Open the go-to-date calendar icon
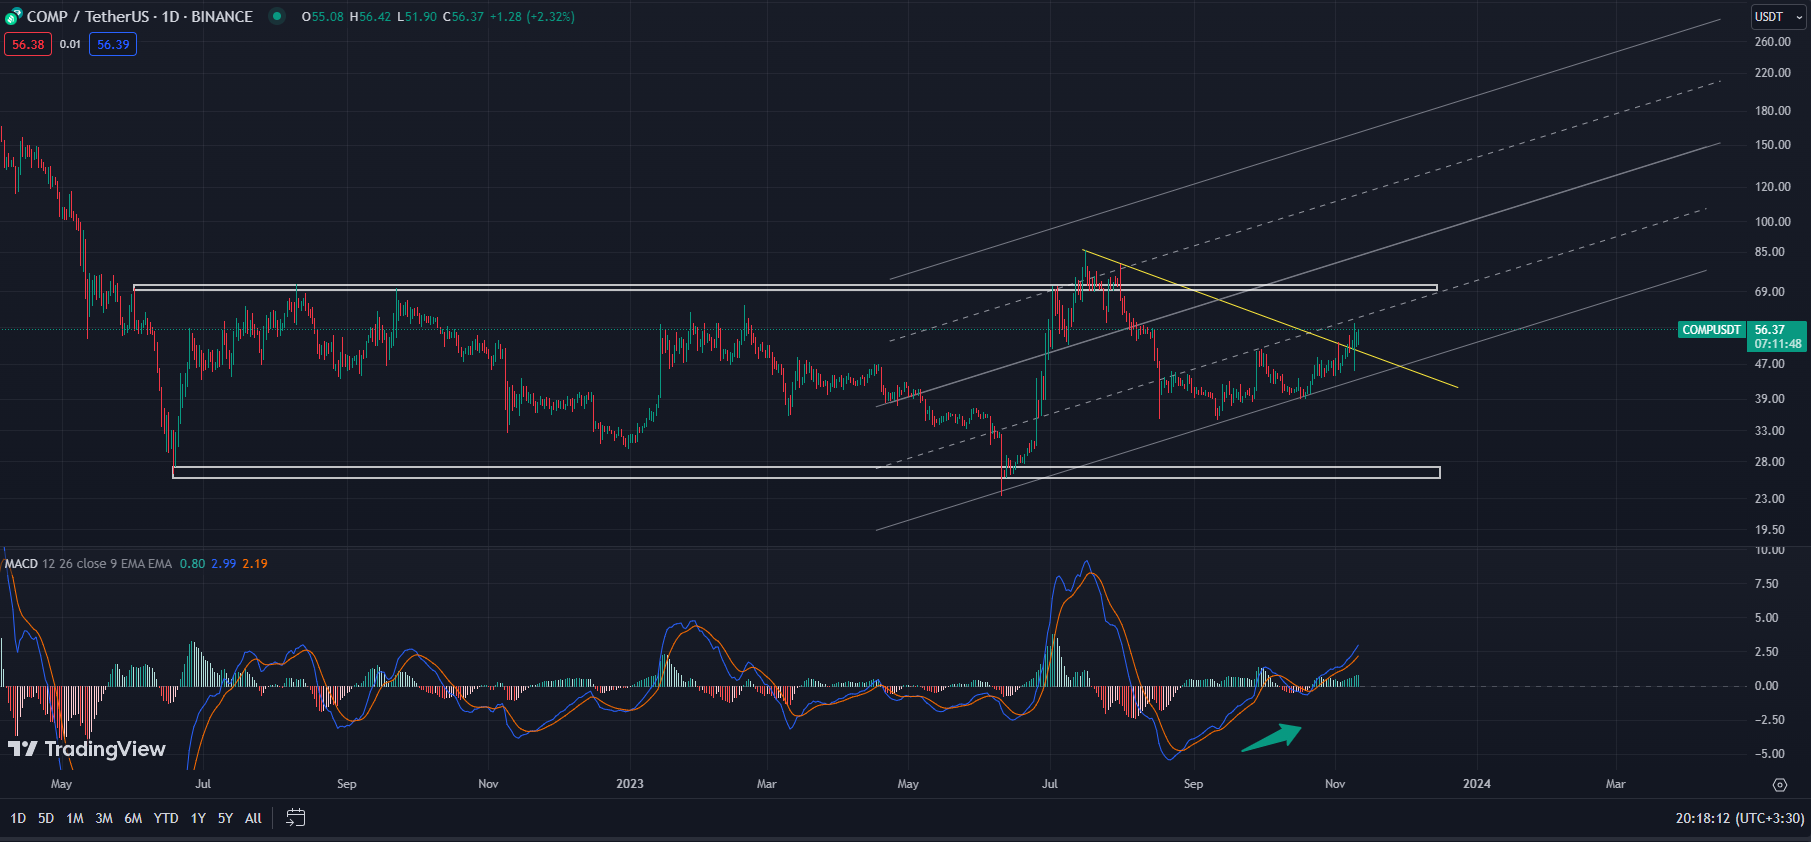This screenshot has height=842, width=1811. pyautogui.click(x=295, y=818)
